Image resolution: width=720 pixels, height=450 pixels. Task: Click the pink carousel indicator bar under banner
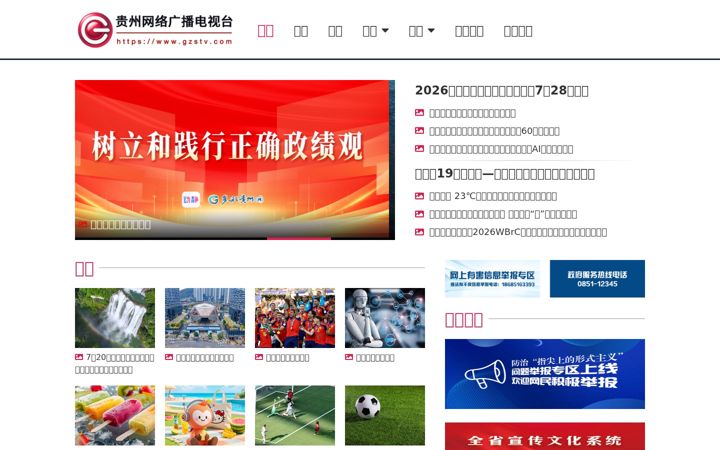click(x=298, y=238)
